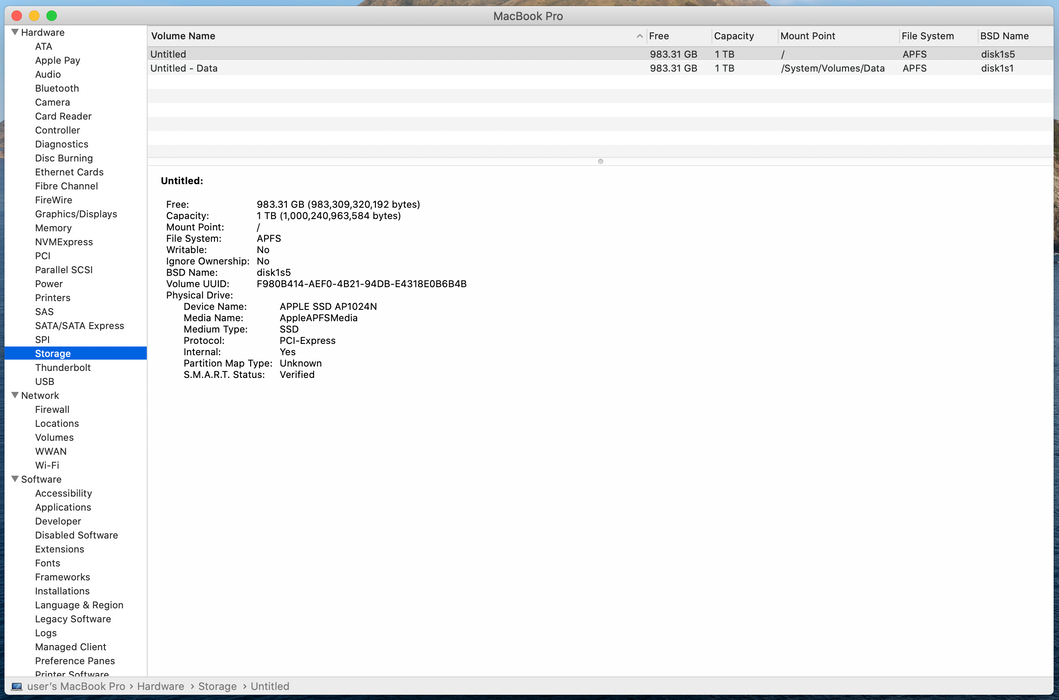
Task: Select Logs in the sidebar
Action: 46,633
